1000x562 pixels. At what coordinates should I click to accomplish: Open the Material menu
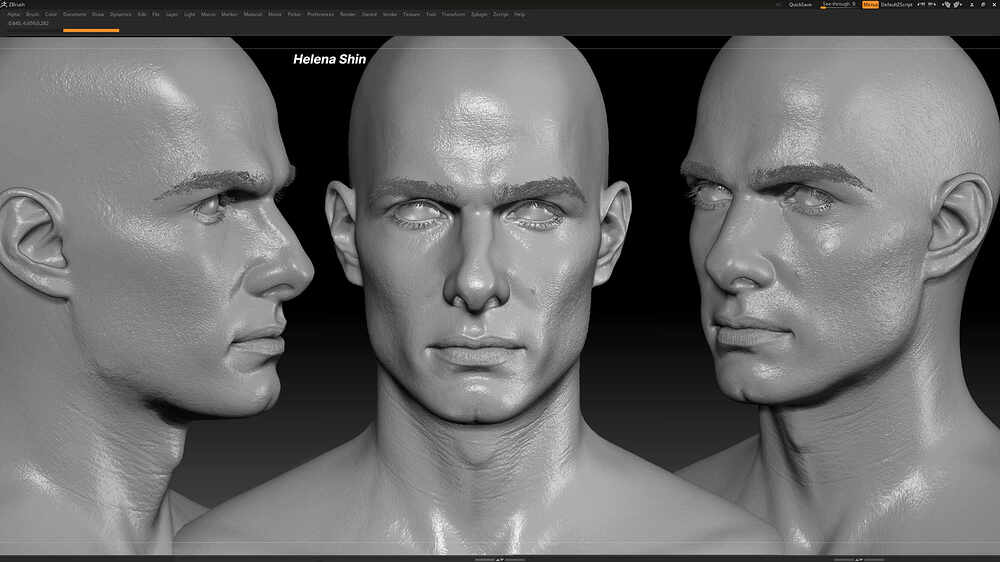coord(253,14)
